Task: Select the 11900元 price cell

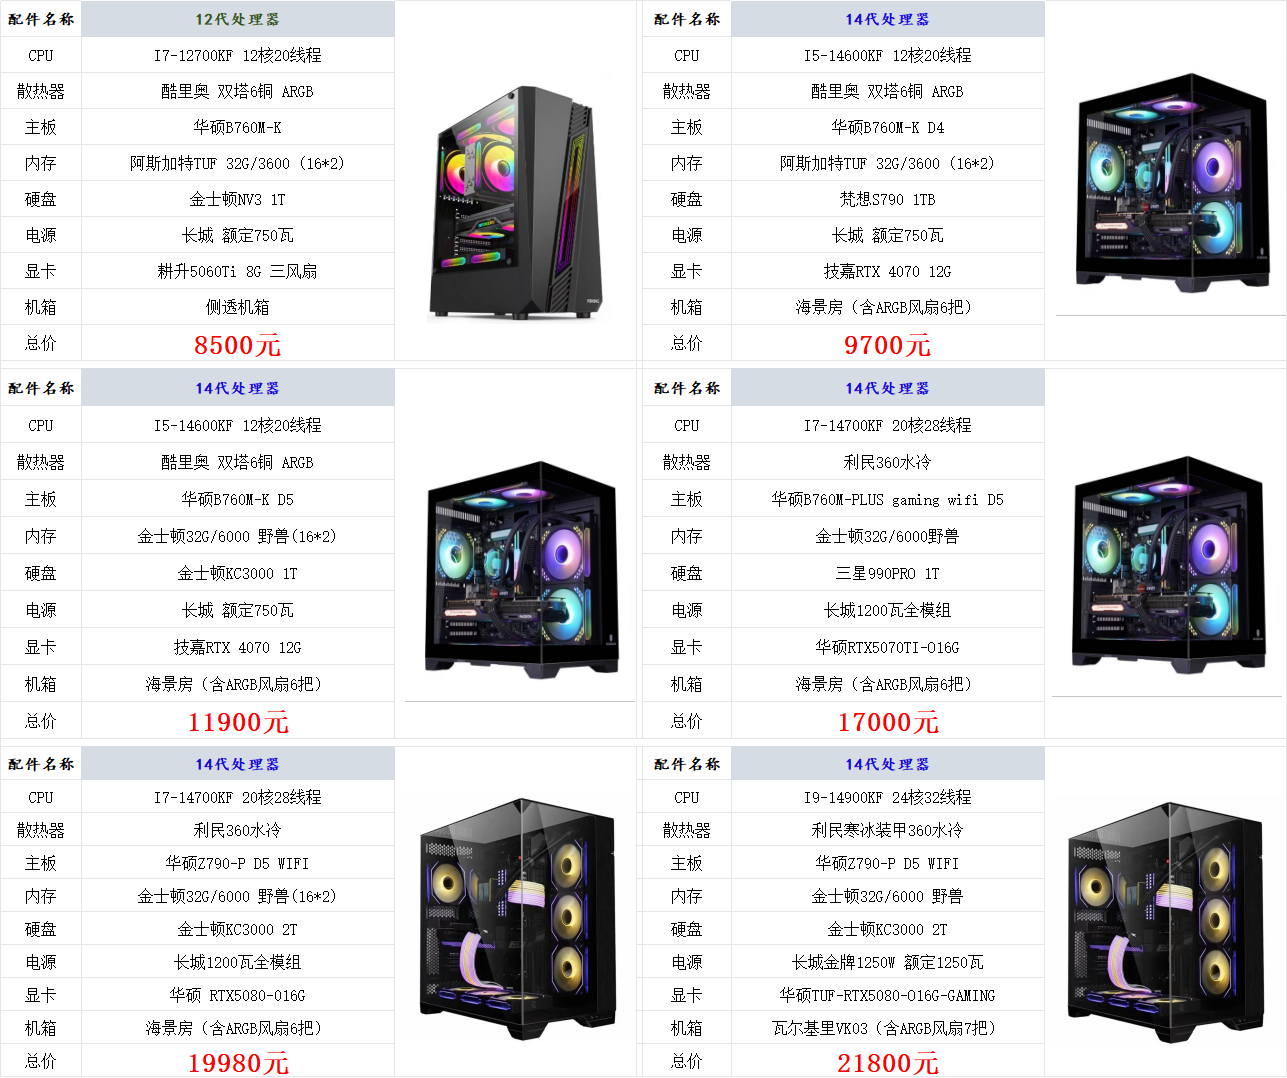Action: click(238, 721)
